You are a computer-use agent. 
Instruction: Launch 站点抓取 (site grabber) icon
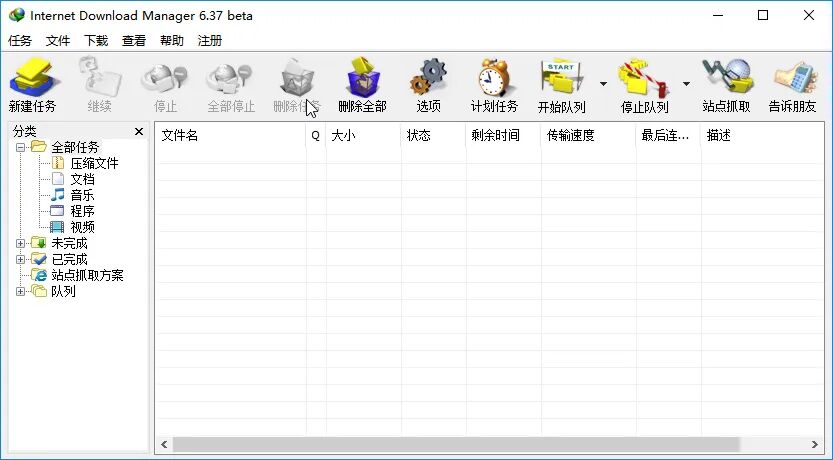(x=726, y=78)
